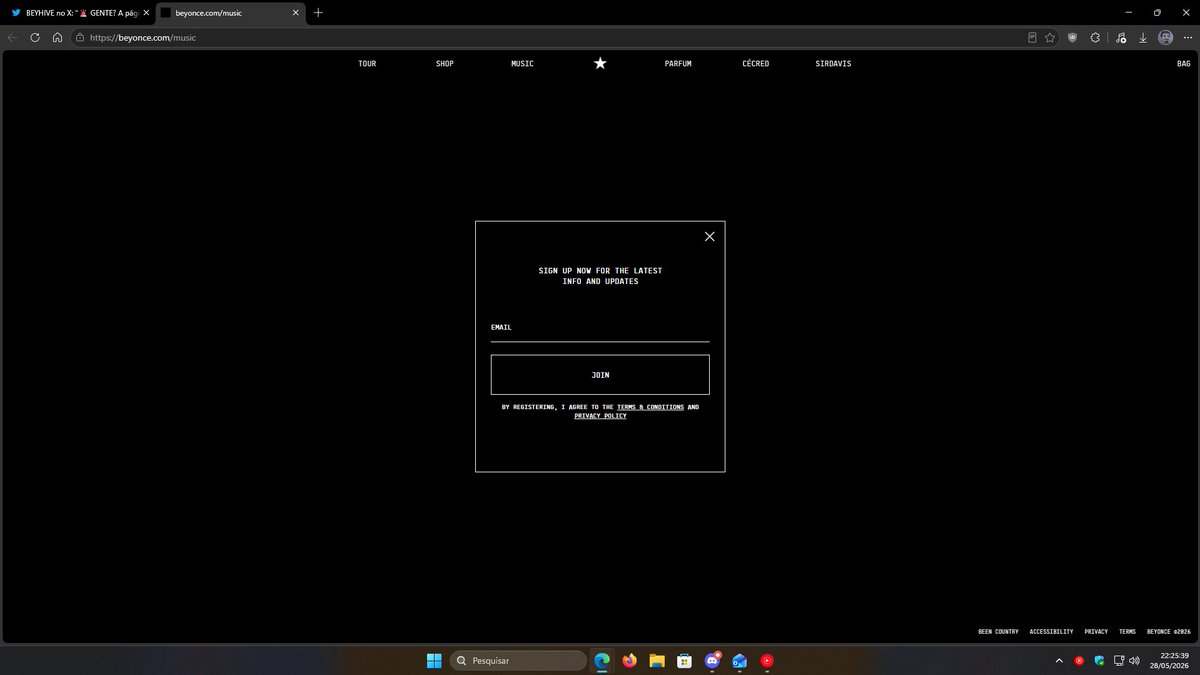Click the back arrow in browser toolbar

[13, 38]
